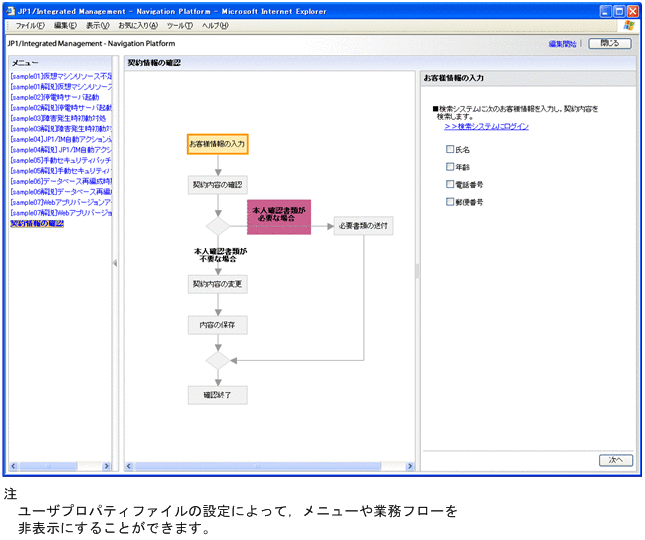Close the Internet Explorer window
Screen dimensions: 645x540
click(632, 11)
